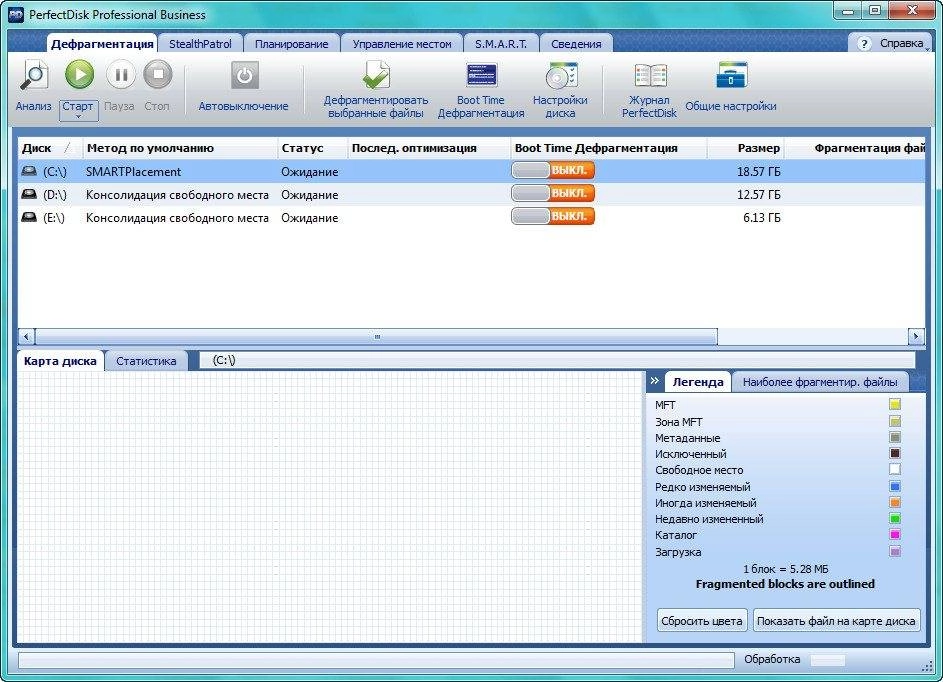The image size is (943, 682).
Task: Click the Свободное место white swatch
Action: point(895,470)
